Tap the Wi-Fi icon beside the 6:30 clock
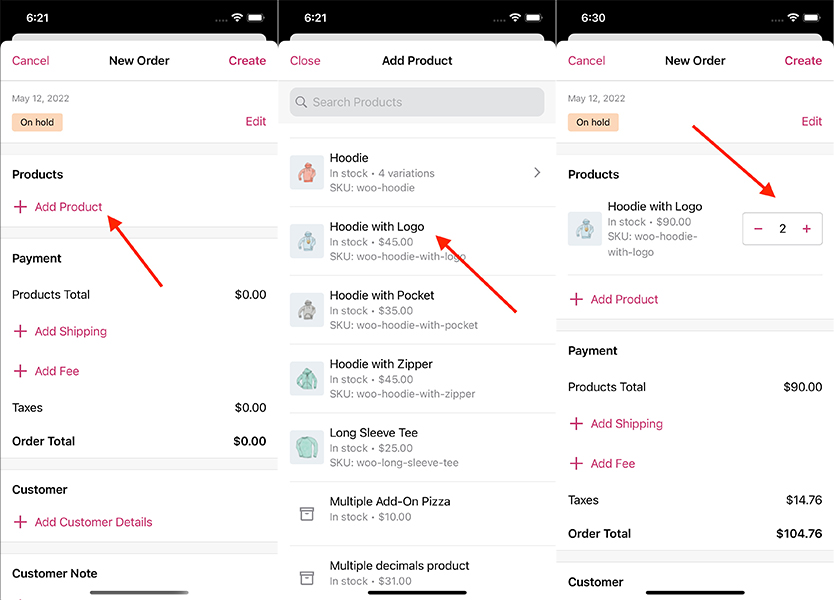Image resolution: width=834 pixels, height=600 pixels. (x=793, y=18)
